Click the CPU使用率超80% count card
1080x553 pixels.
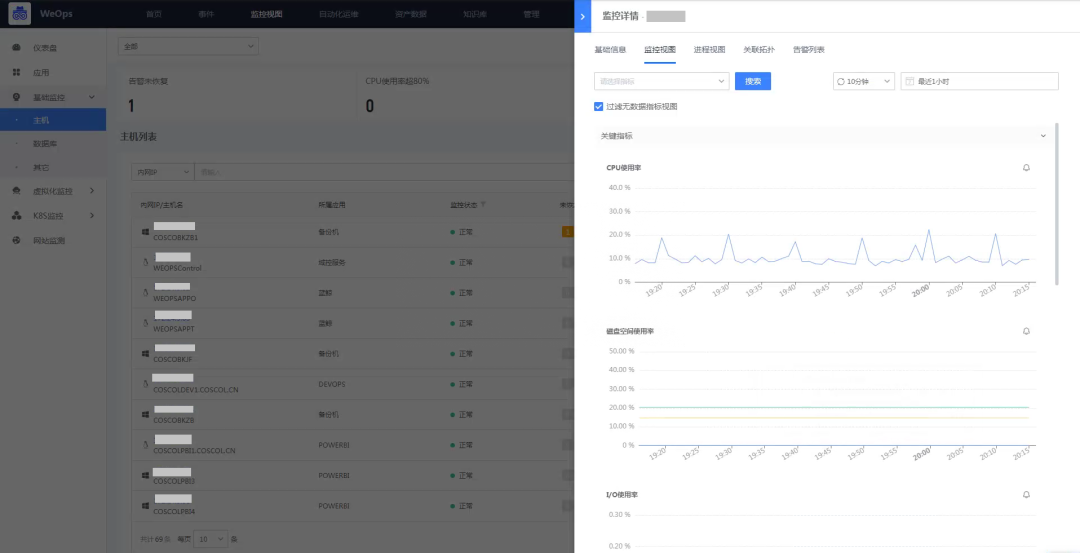[465, 96]
